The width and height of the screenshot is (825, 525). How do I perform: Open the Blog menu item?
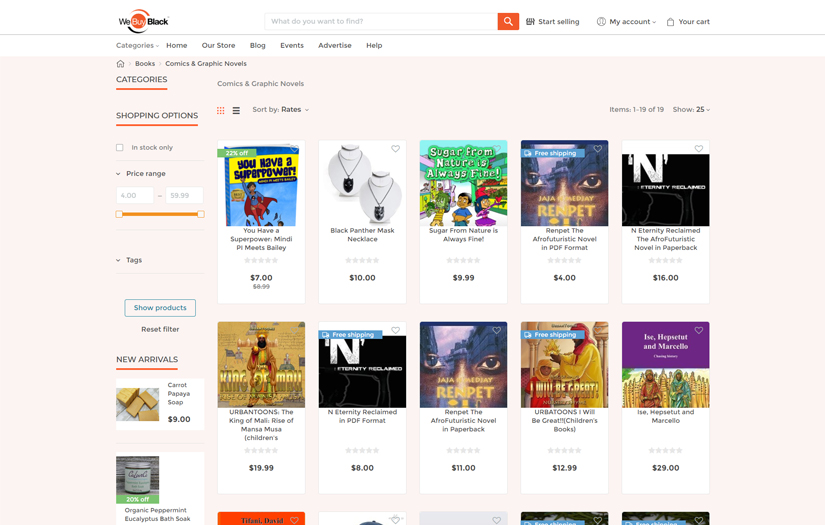pos(257,45)
